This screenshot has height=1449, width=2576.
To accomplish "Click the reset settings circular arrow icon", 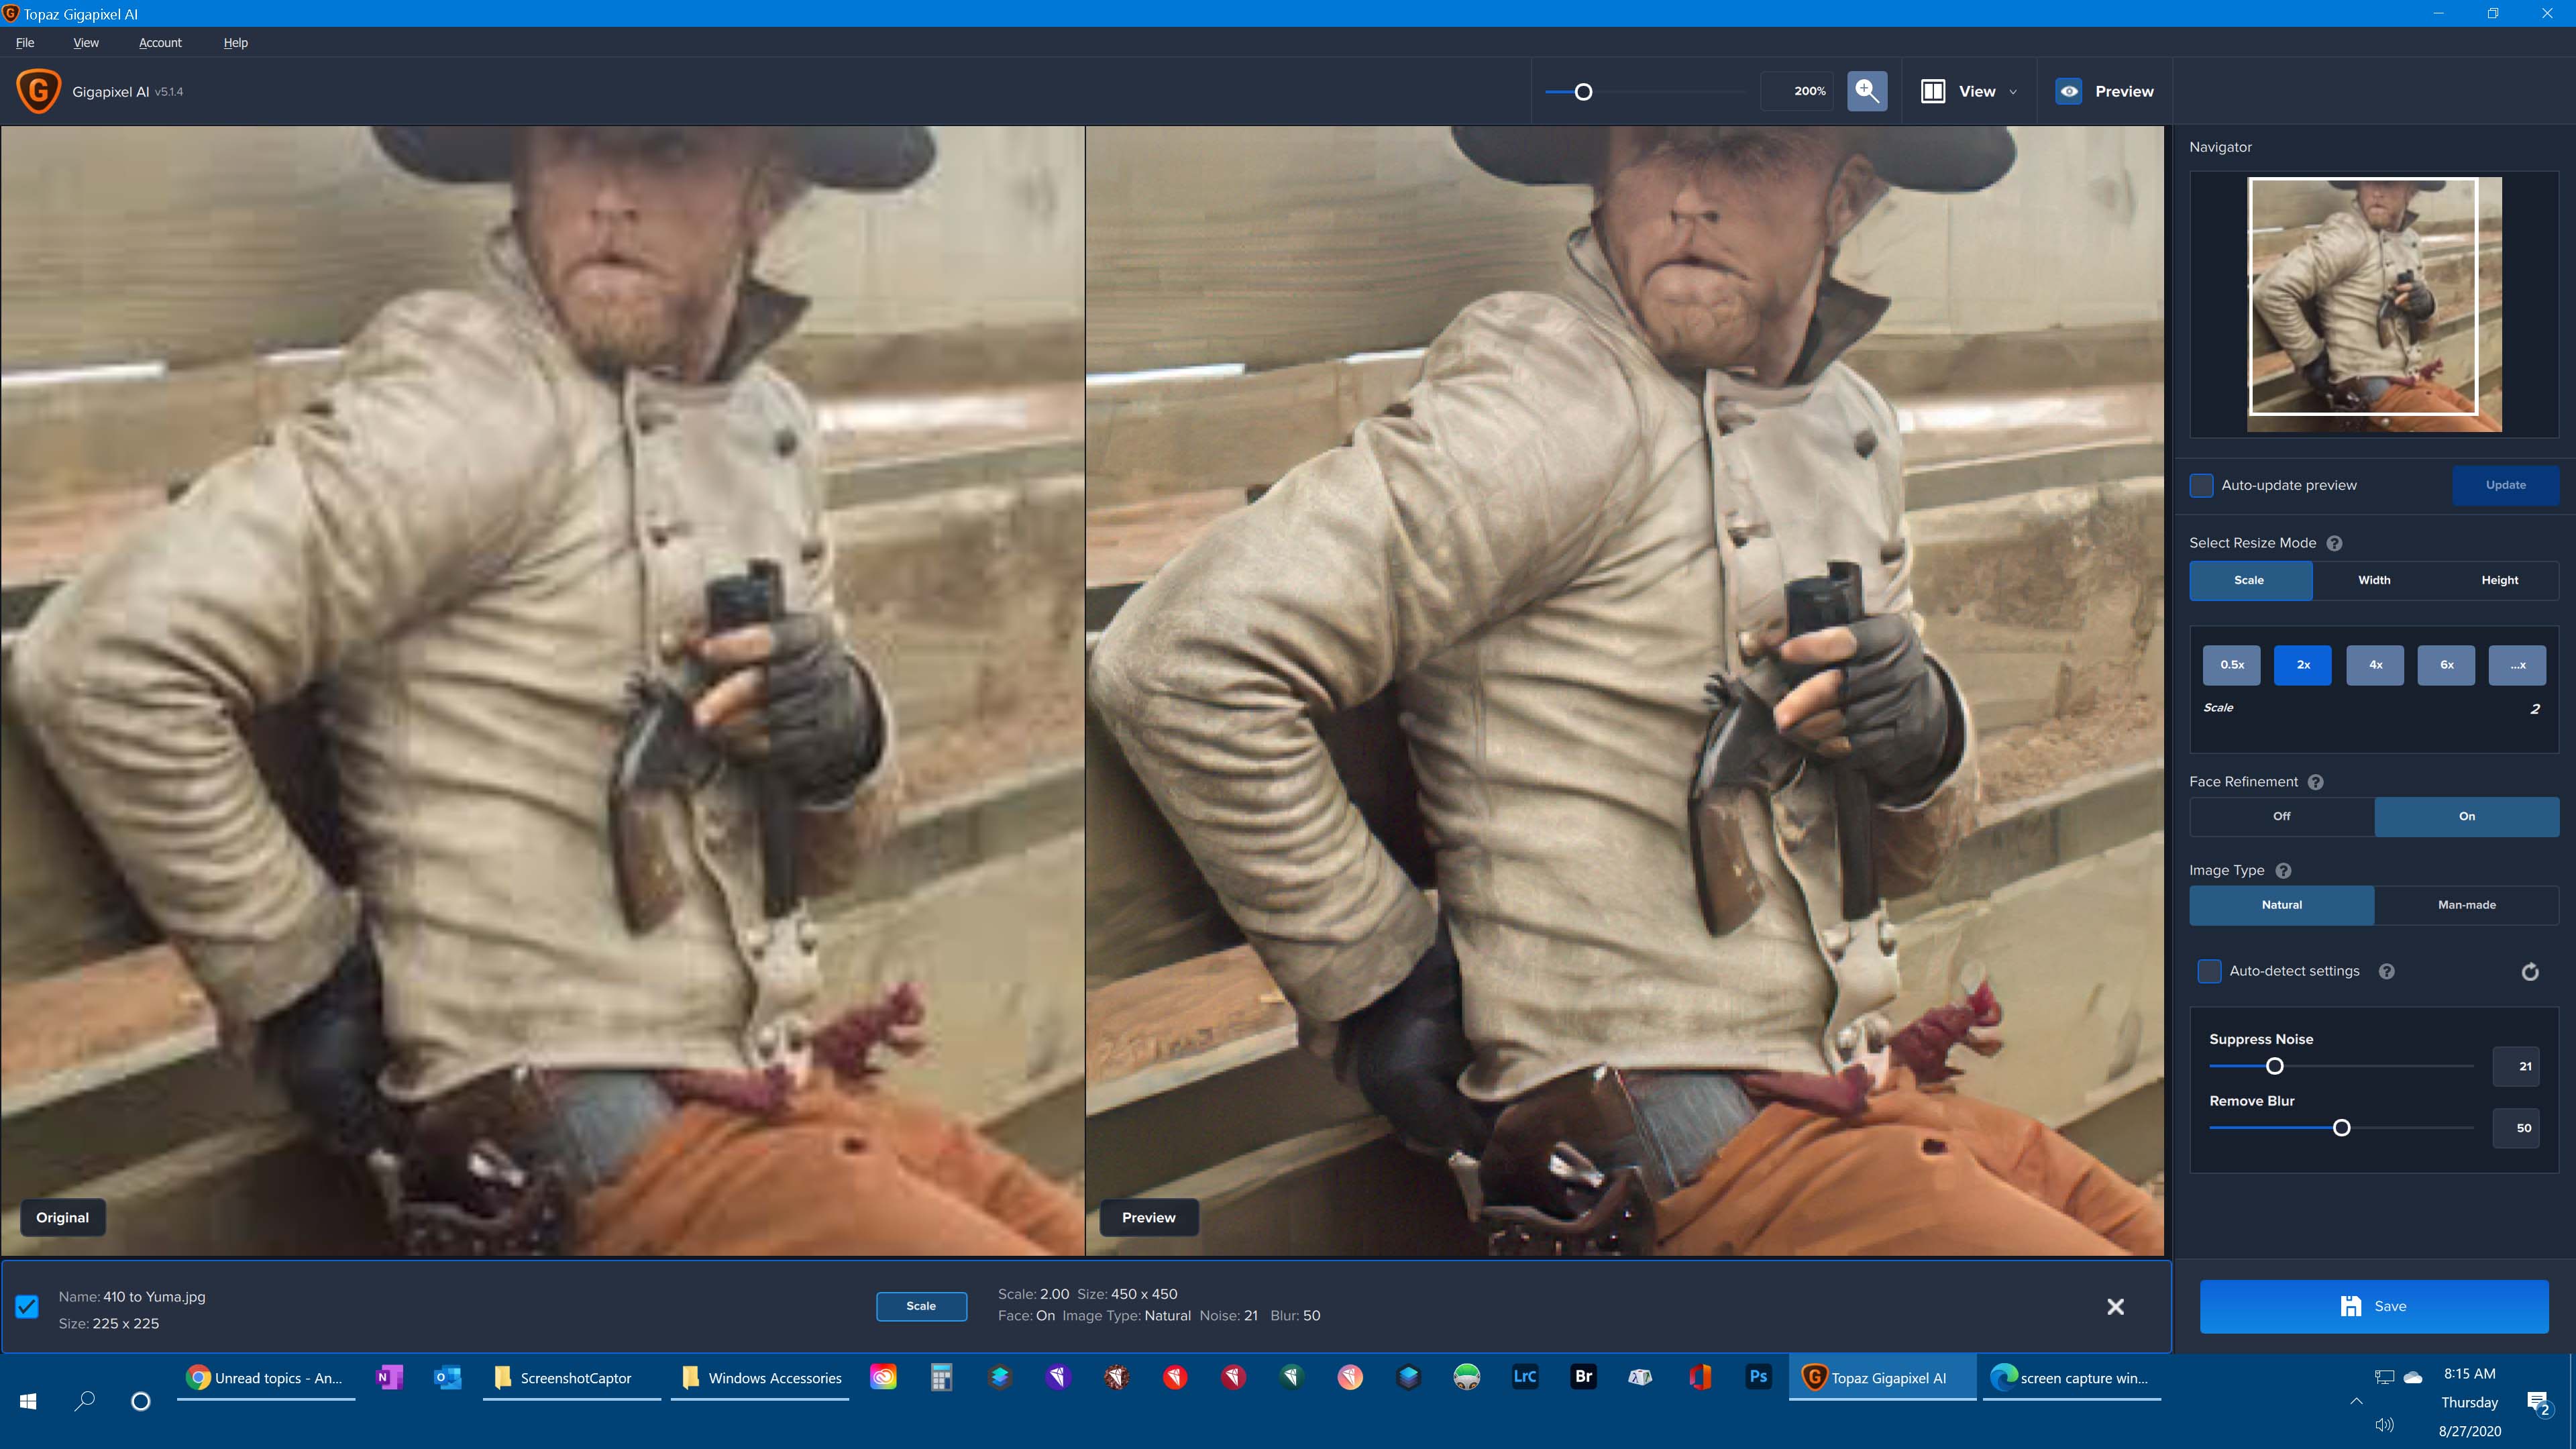I will pos(2529,972).
